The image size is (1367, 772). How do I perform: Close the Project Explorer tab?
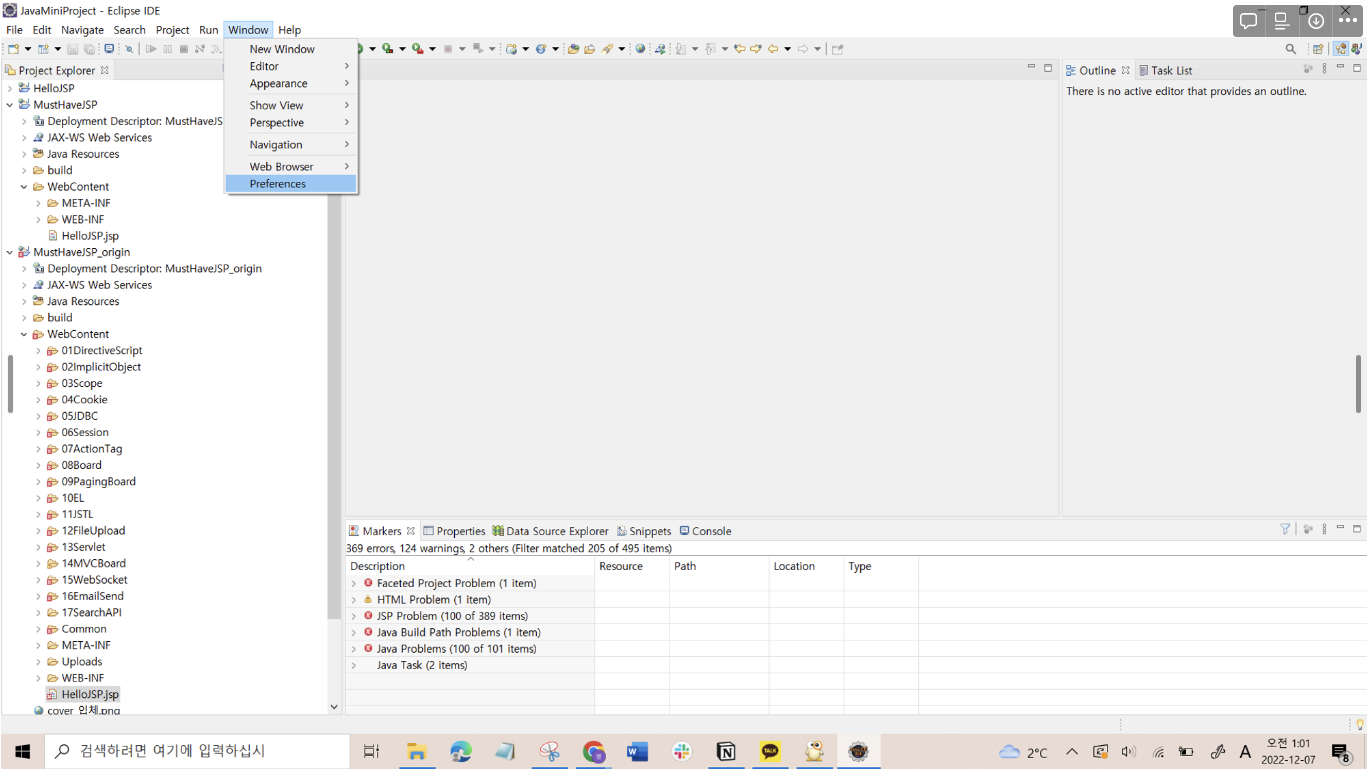pyautogui.click(x=105, y=70)
